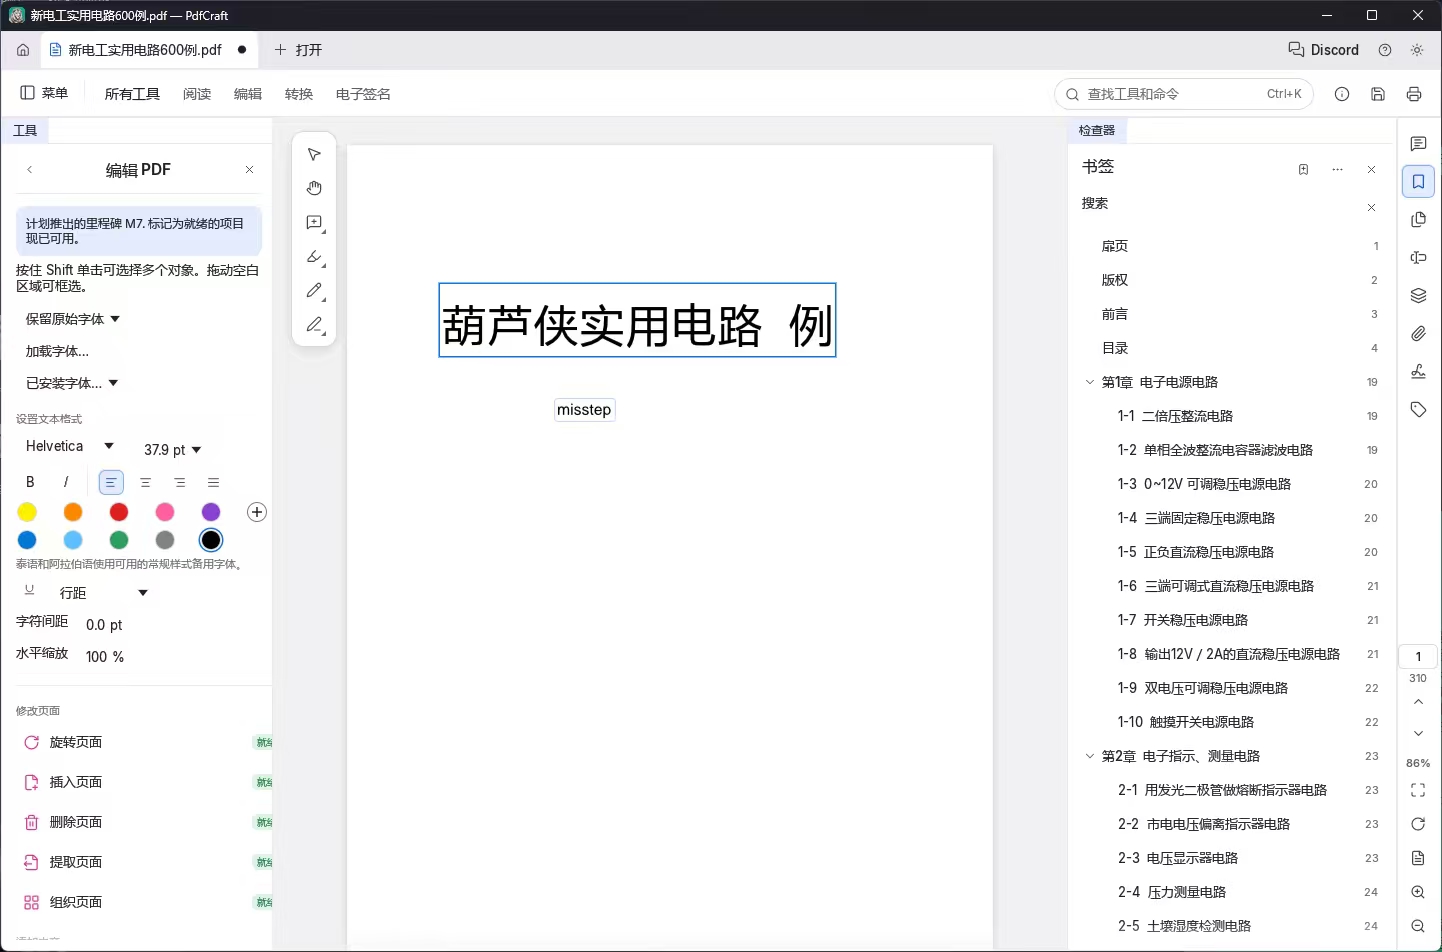Viewport: 1442px width, 952px height.
Task: Open the layers panel icon
Action: pos(1418,296)
